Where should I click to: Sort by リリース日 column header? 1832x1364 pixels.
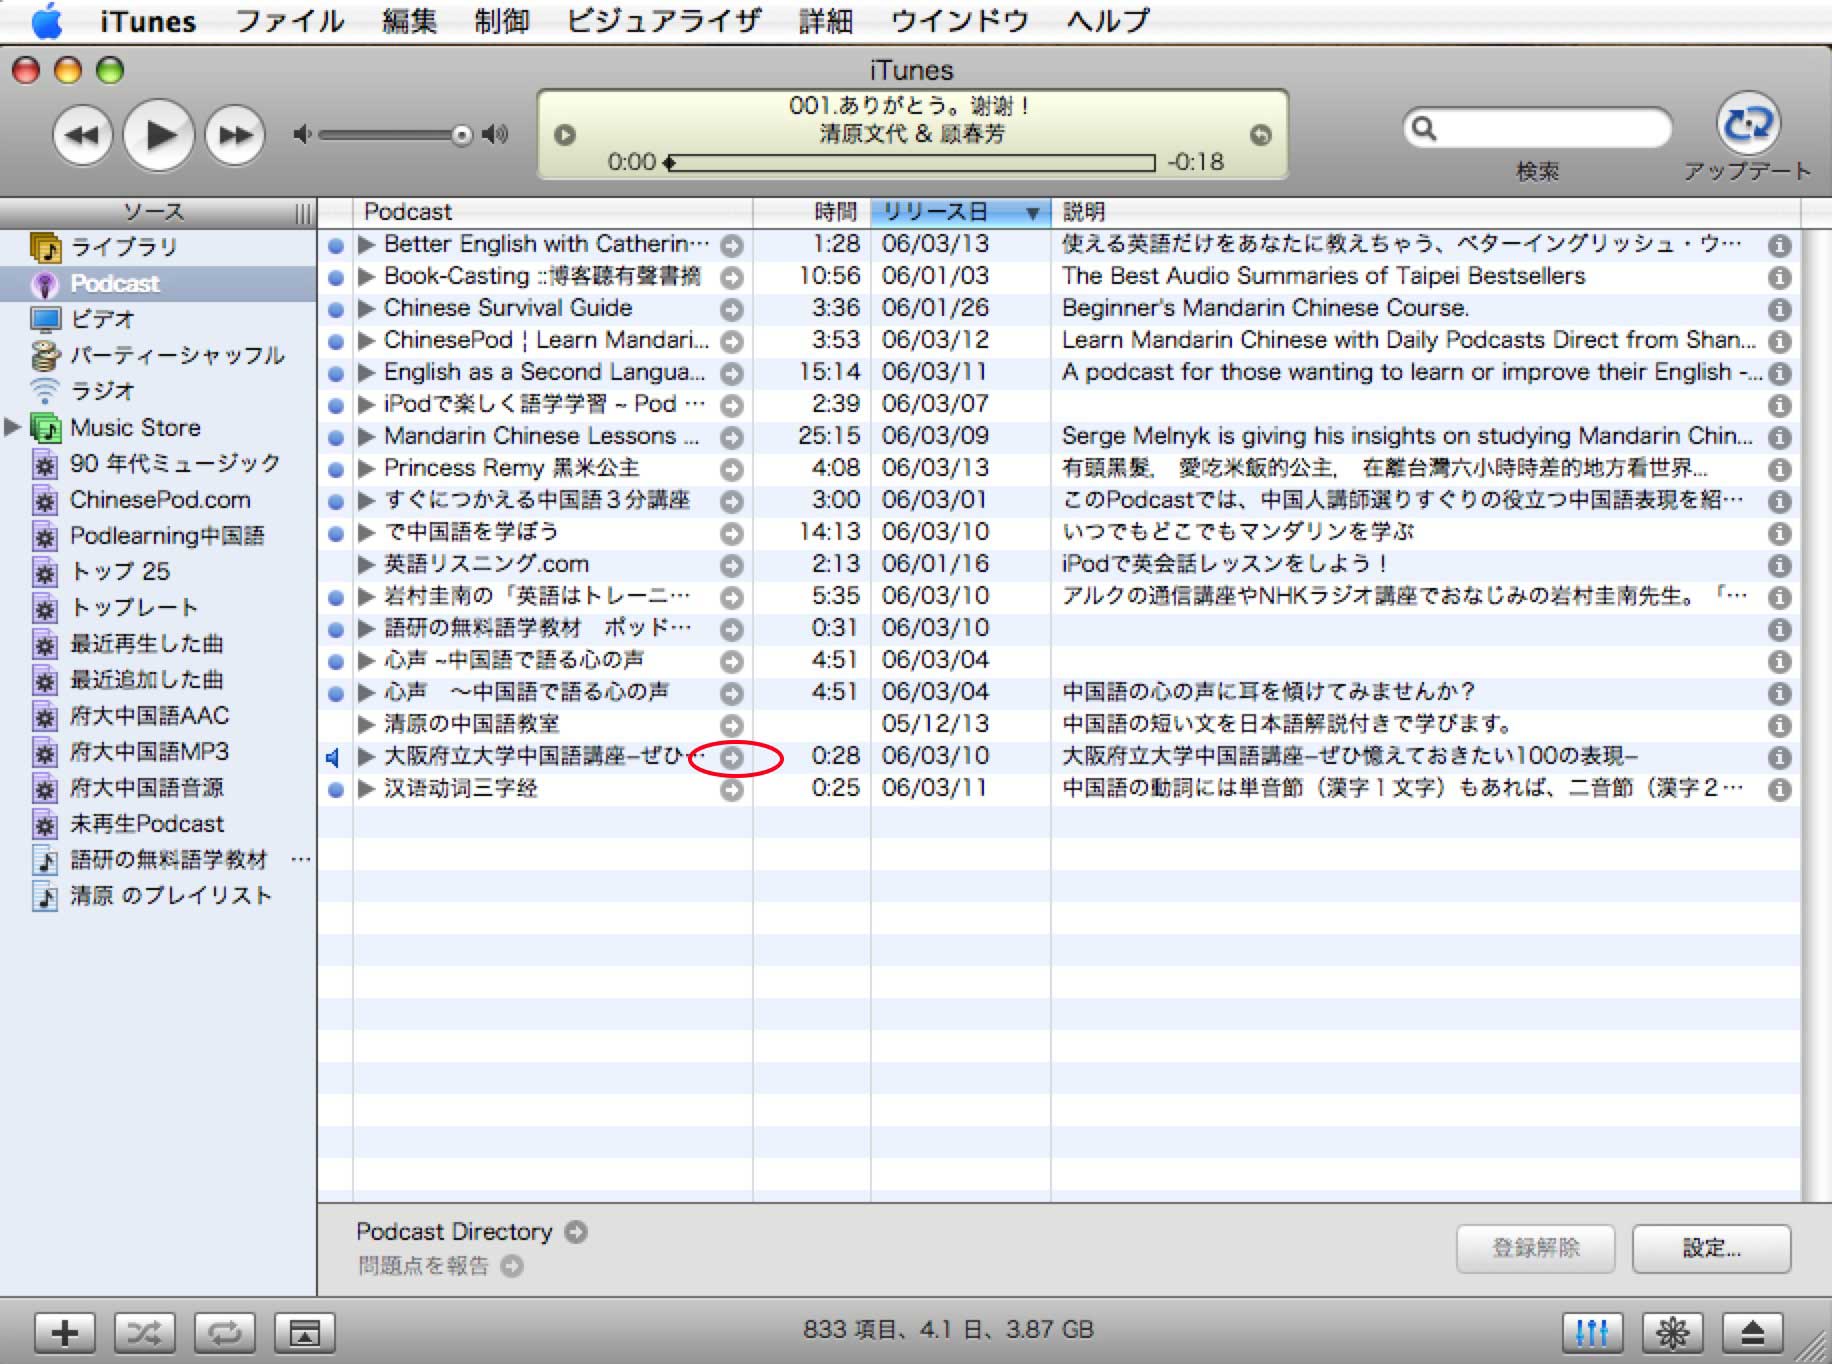click(x=960, y=212)
